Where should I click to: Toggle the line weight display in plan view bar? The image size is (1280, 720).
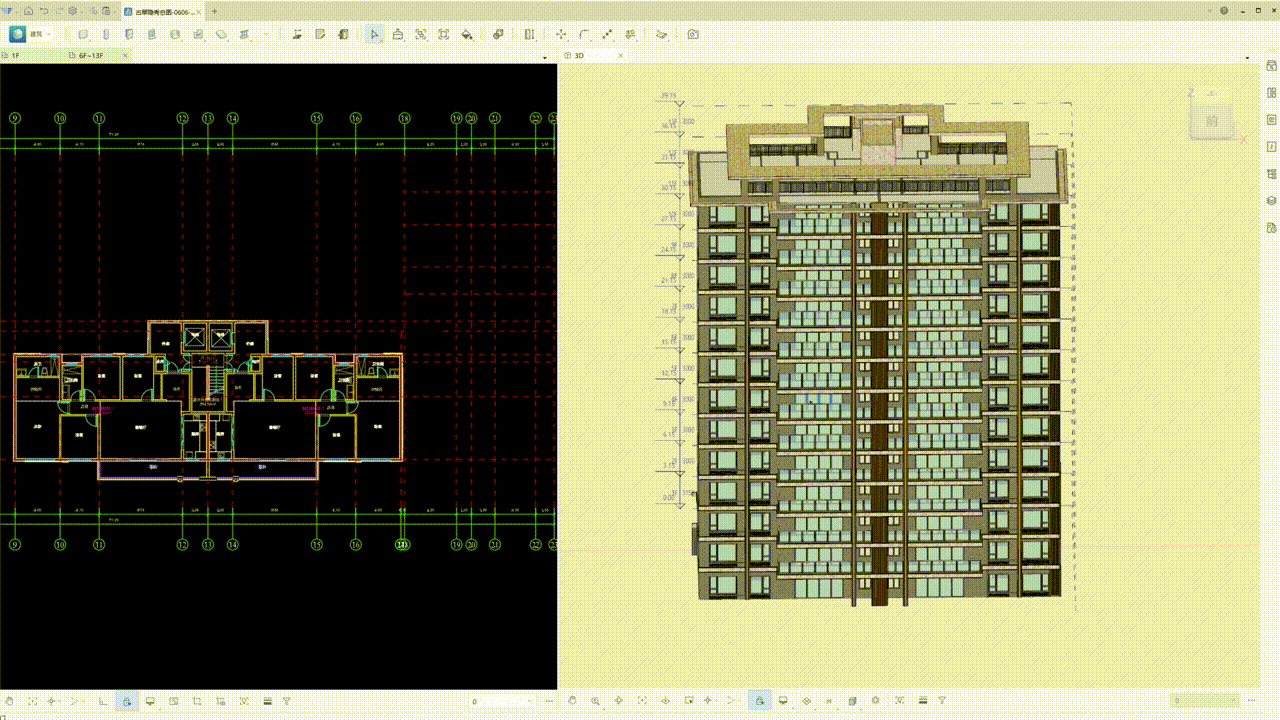coord(267,701)
